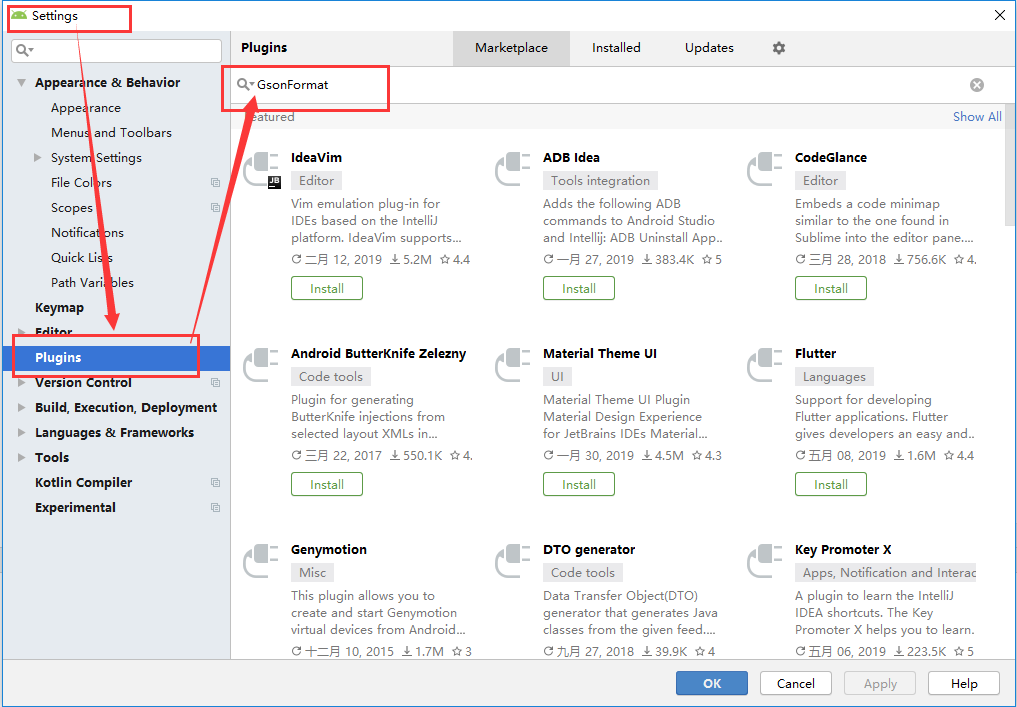The width and height of the screenshot is (1017, 707).
Task: Click Tools integration tag under ADB Idea
Action: coord(600,180)
